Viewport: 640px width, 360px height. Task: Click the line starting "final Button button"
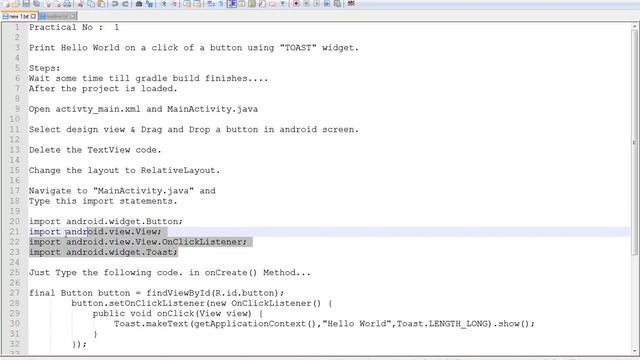point(156,293)
